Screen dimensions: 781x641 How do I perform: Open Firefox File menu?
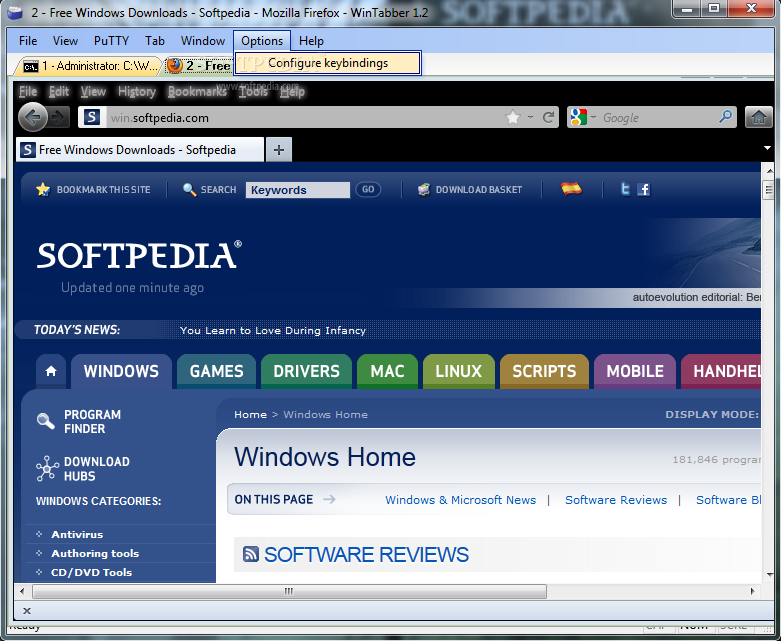click(x=28, y=92)
